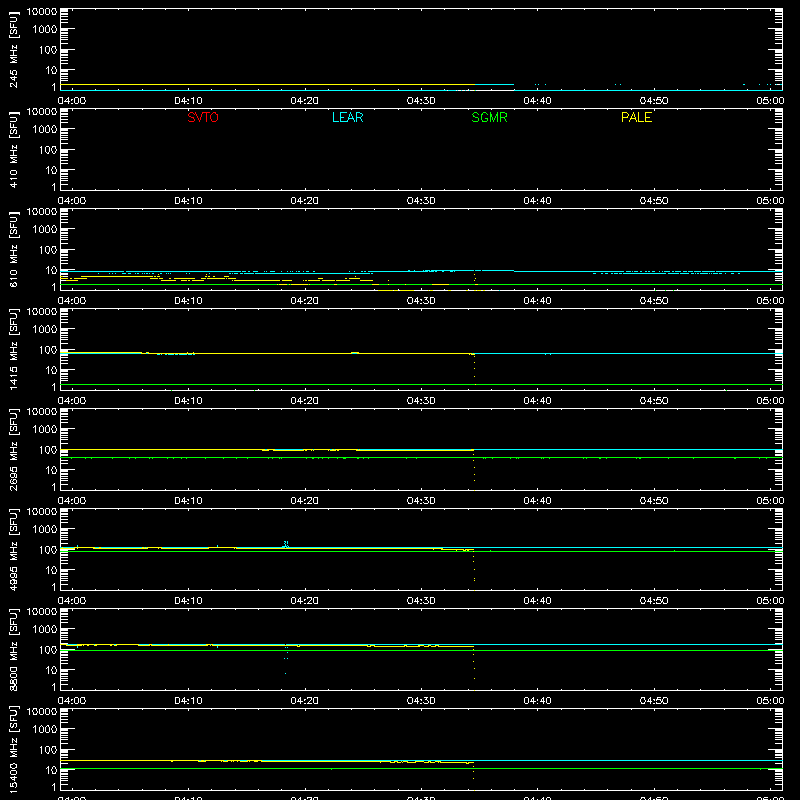The height and width of the screenshot is (800, 800).
Task: Click the 04:20 tick under the 4995 MHz panel
Action: click(x=305, y=601)
